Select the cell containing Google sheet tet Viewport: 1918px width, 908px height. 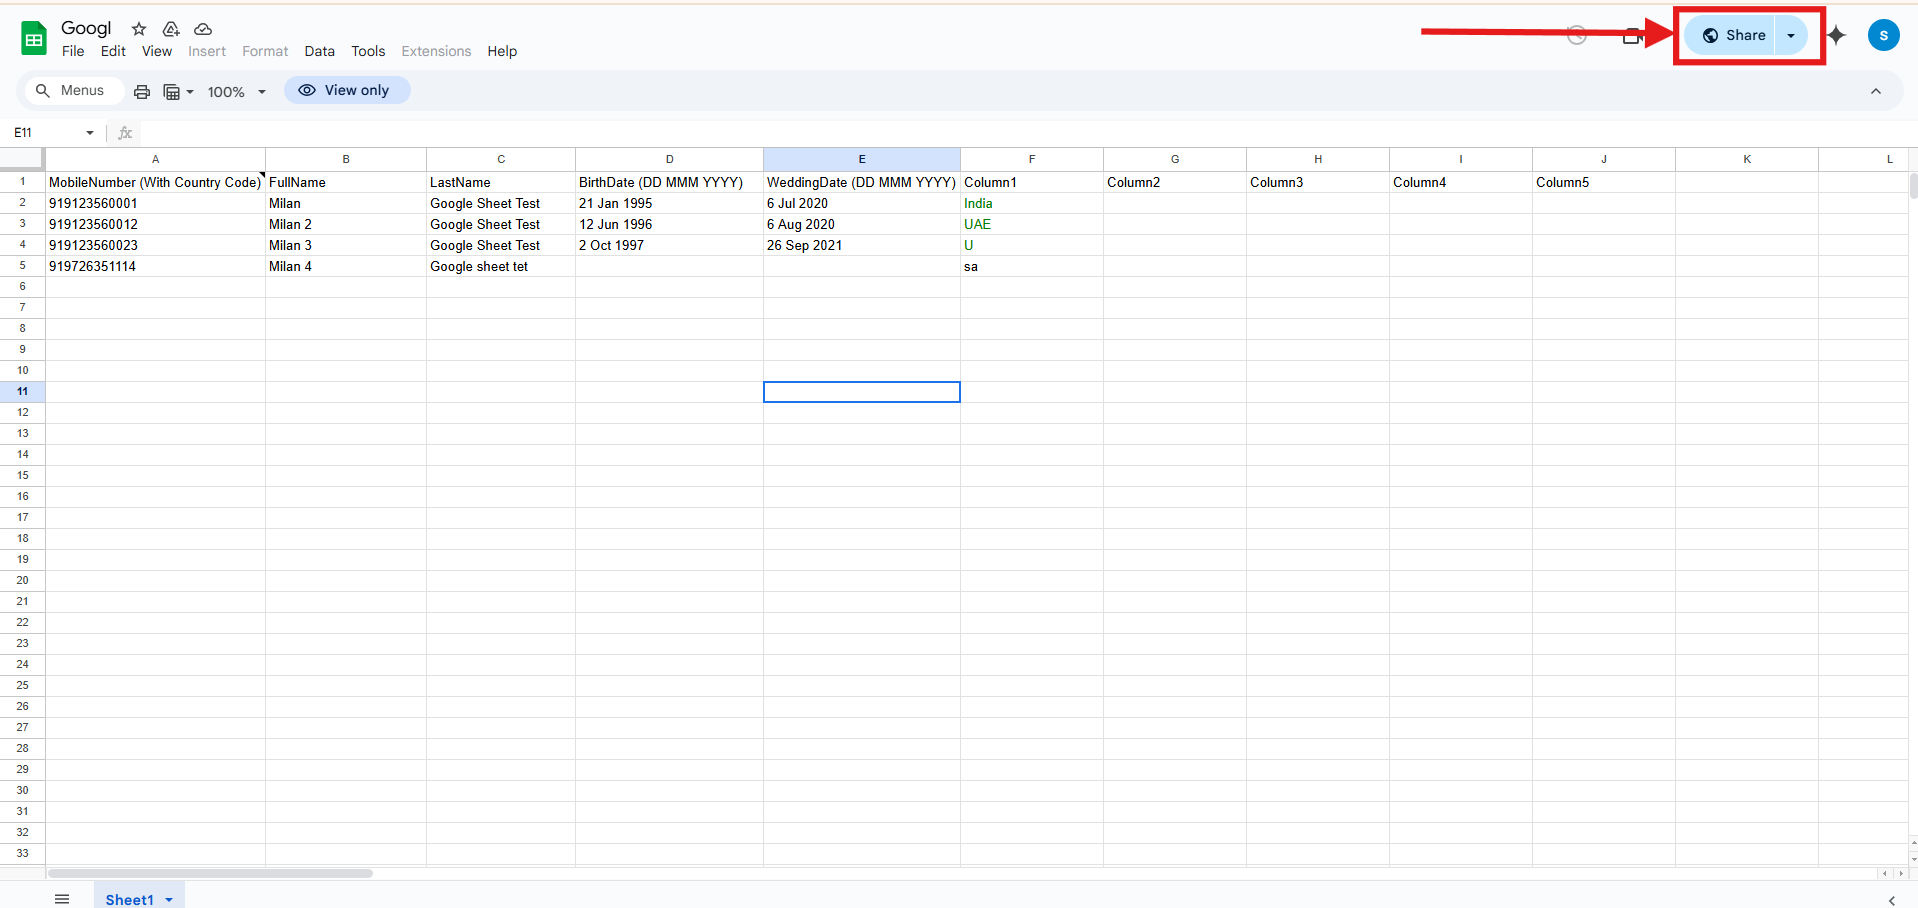pos(501,266)
